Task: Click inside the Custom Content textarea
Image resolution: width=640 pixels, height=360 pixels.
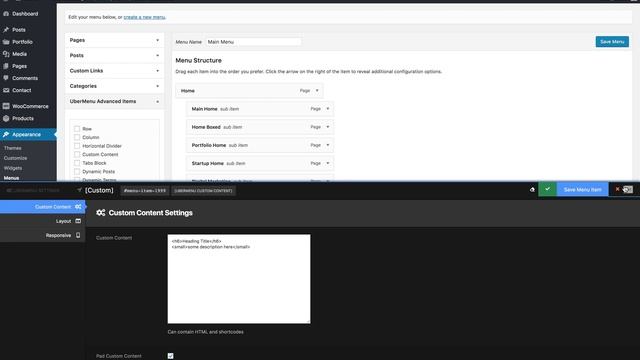Action: pos(239,279)
